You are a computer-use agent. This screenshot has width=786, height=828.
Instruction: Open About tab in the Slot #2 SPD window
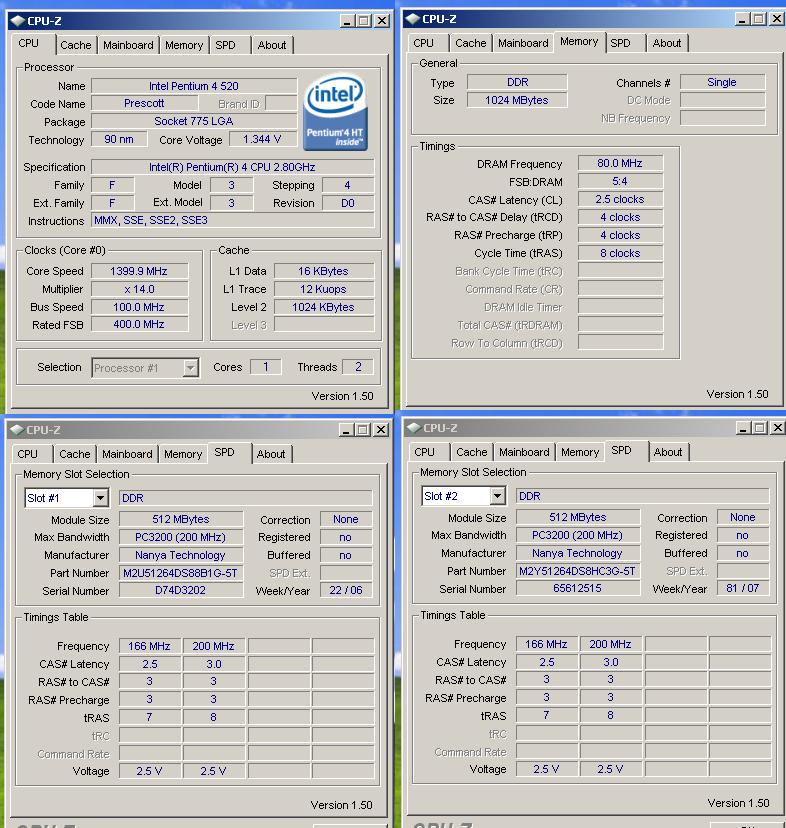[x=668, y=452]
